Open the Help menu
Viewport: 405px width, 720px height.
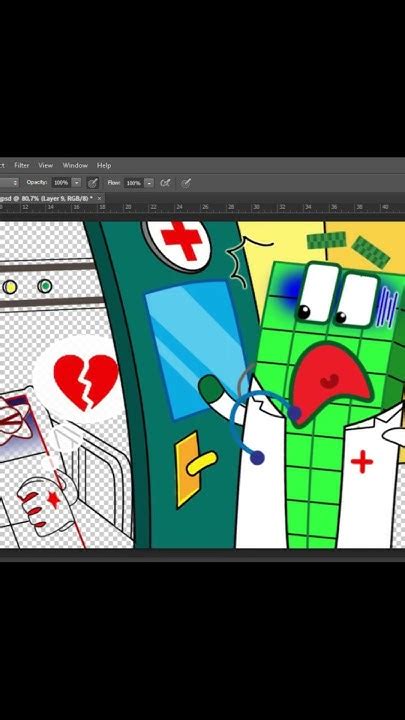point(104,165)
